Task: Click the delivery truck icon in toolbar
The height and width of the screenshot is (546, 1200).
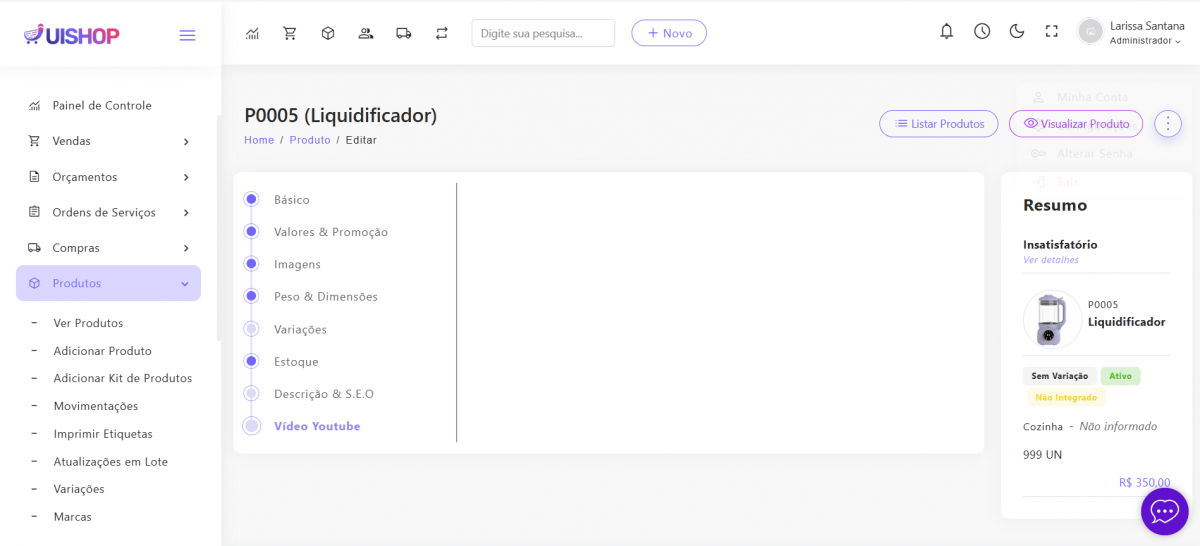Action: pyautogui.click(x=404, y=33)
